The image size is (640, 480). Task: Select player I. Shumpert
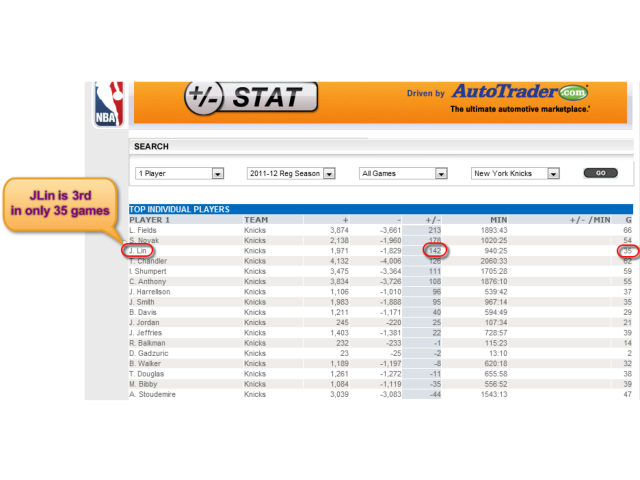tap(148, 271)
